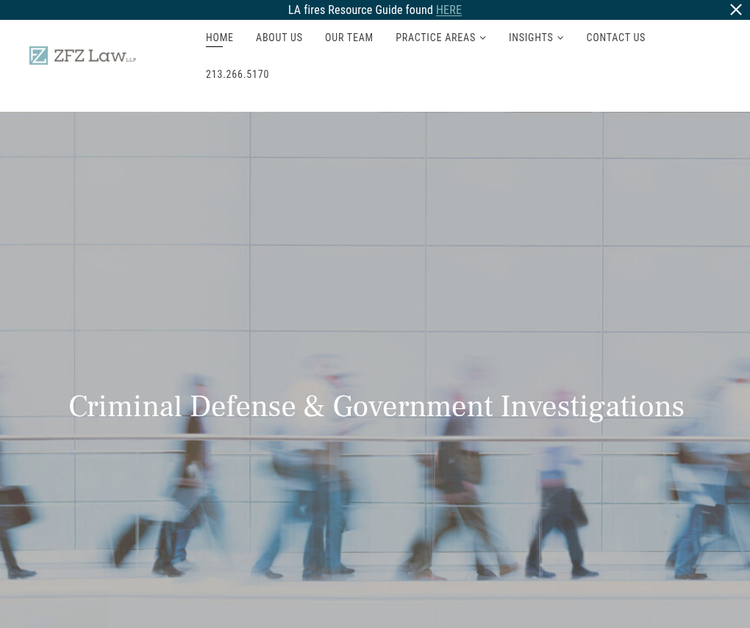The width and height of the screenshot is (750, 628).
Task: Click the LA fires Resource Guide banner text
Action: [x=360, y=10]
